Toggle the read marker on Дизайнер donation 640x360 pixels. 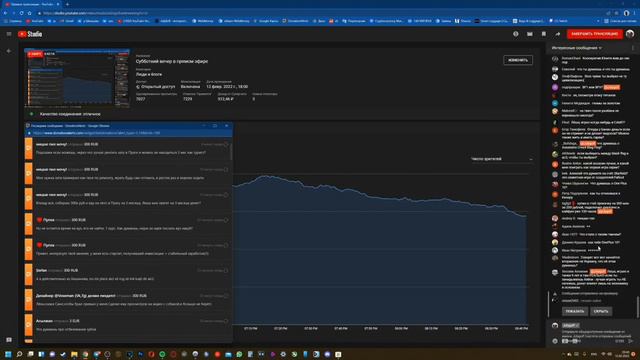tap(226, 296)
